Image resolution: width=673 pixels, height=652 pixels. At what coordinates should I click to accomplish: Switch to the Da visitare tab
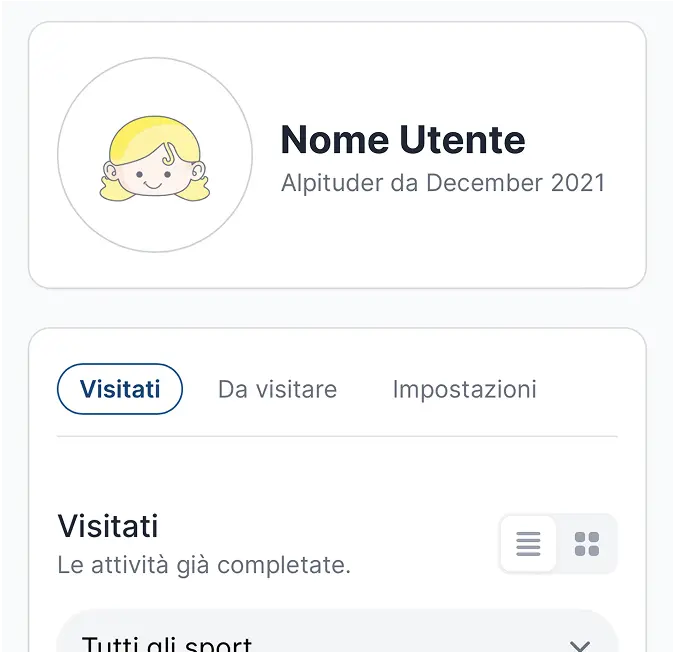click(x=277, y=389)
